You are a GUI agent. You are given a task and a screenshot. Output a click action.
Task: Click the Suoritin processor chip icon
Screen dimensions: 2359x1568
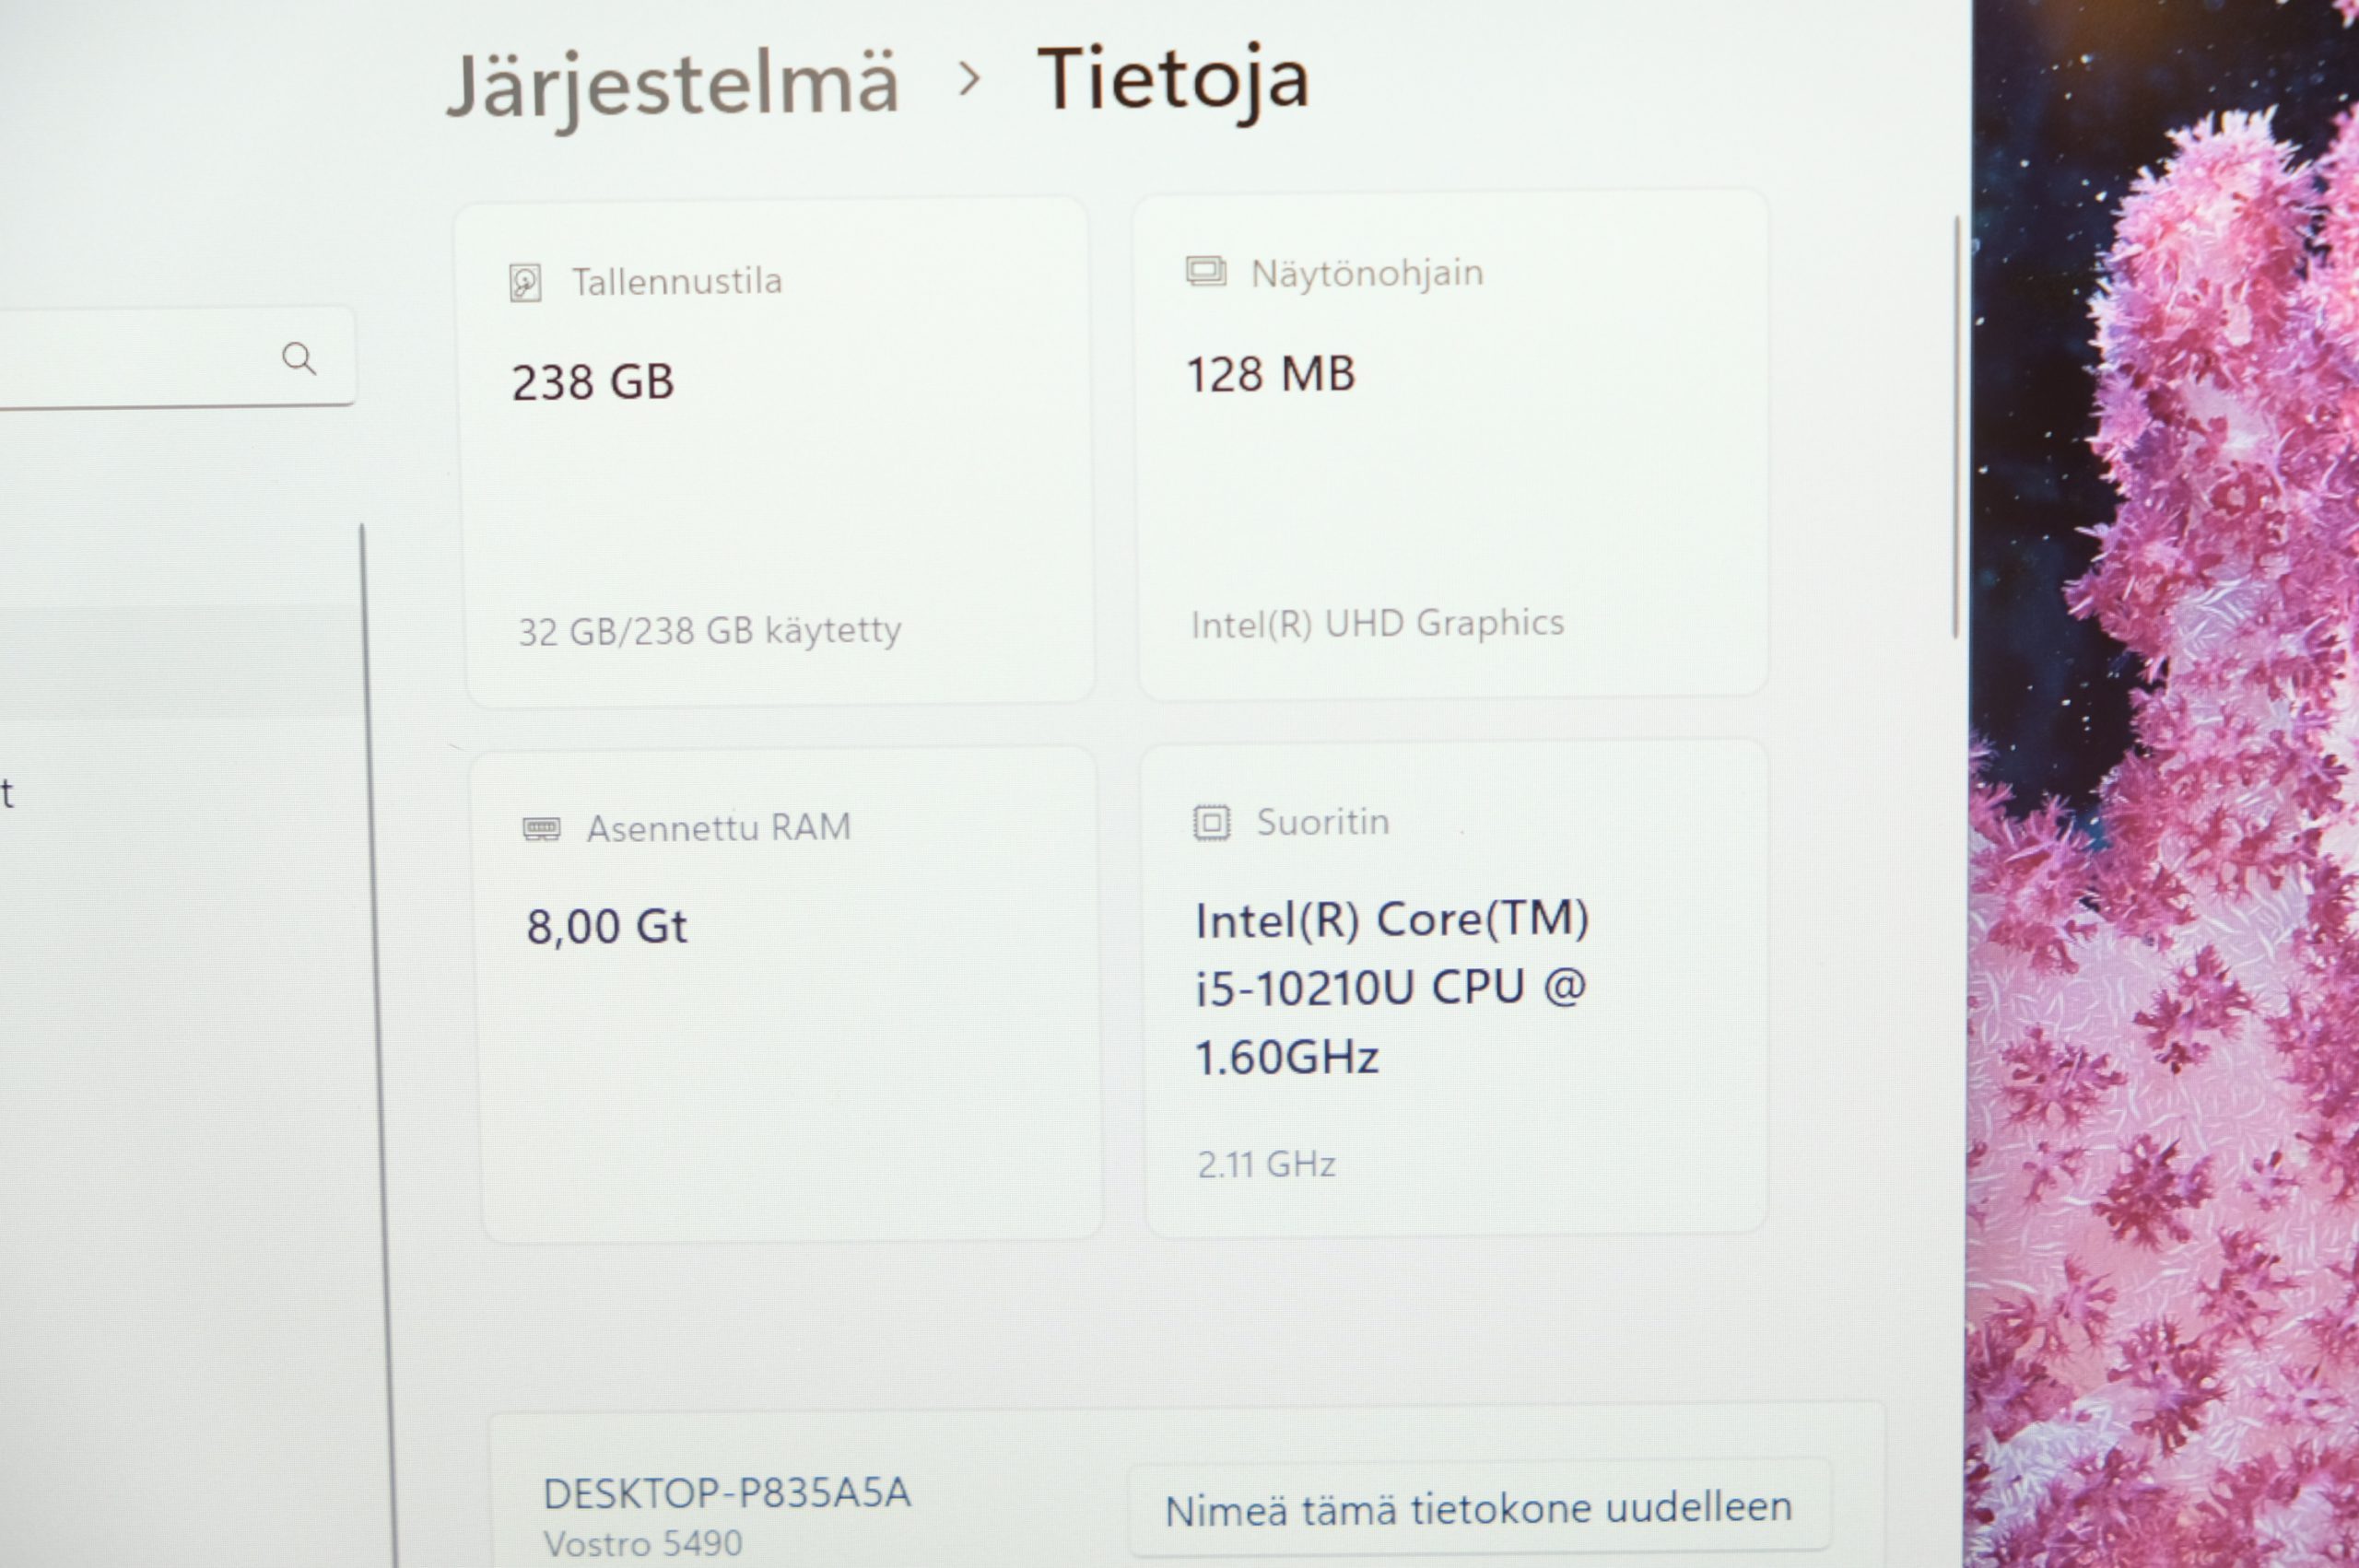[1211, 823]
